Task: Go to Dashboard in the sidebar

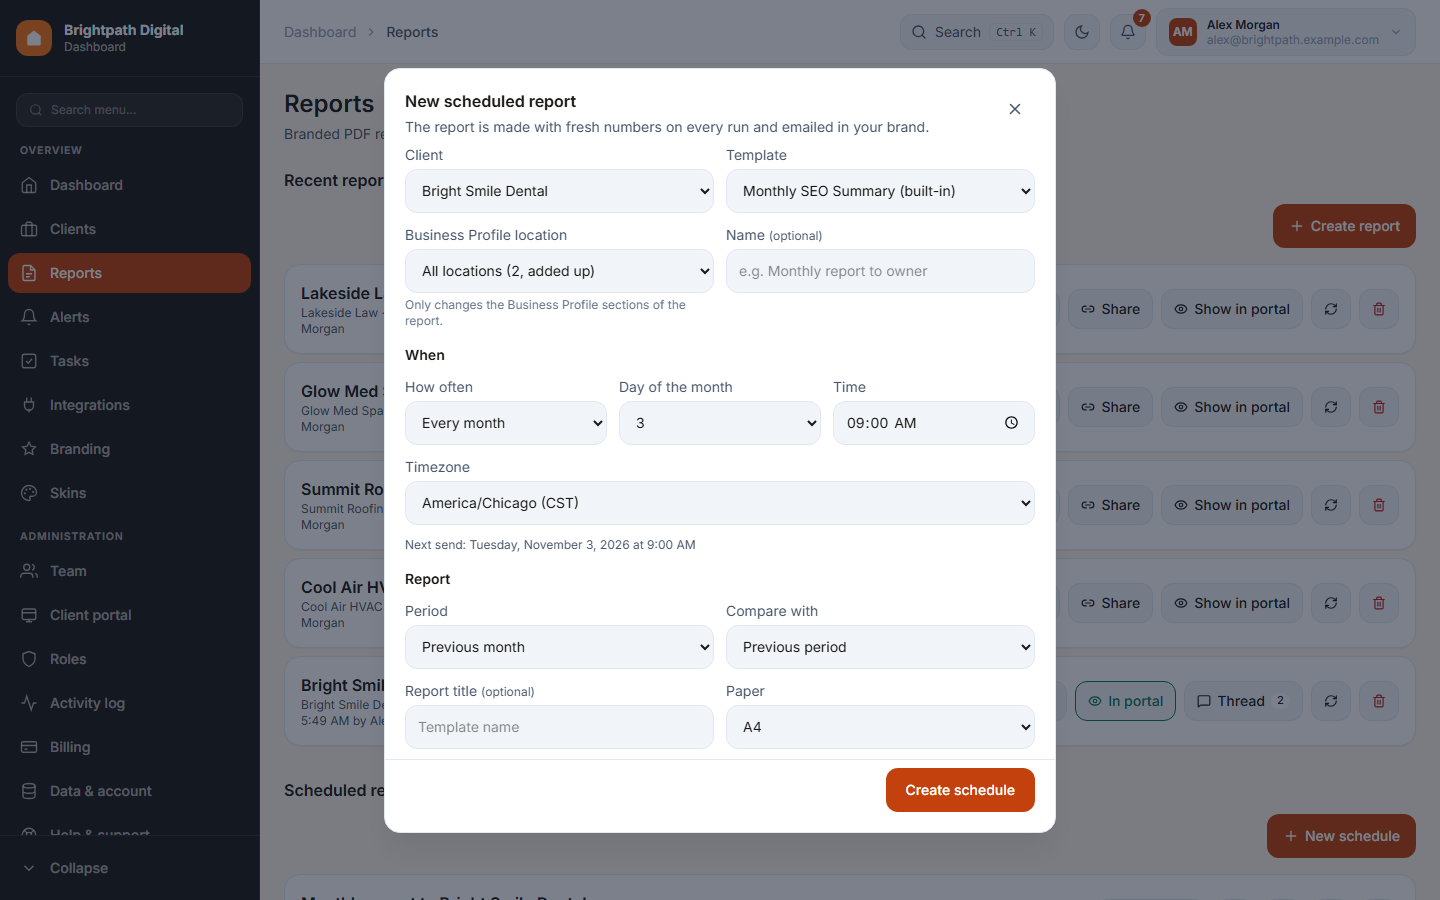Action: click(x=130, y=185)
